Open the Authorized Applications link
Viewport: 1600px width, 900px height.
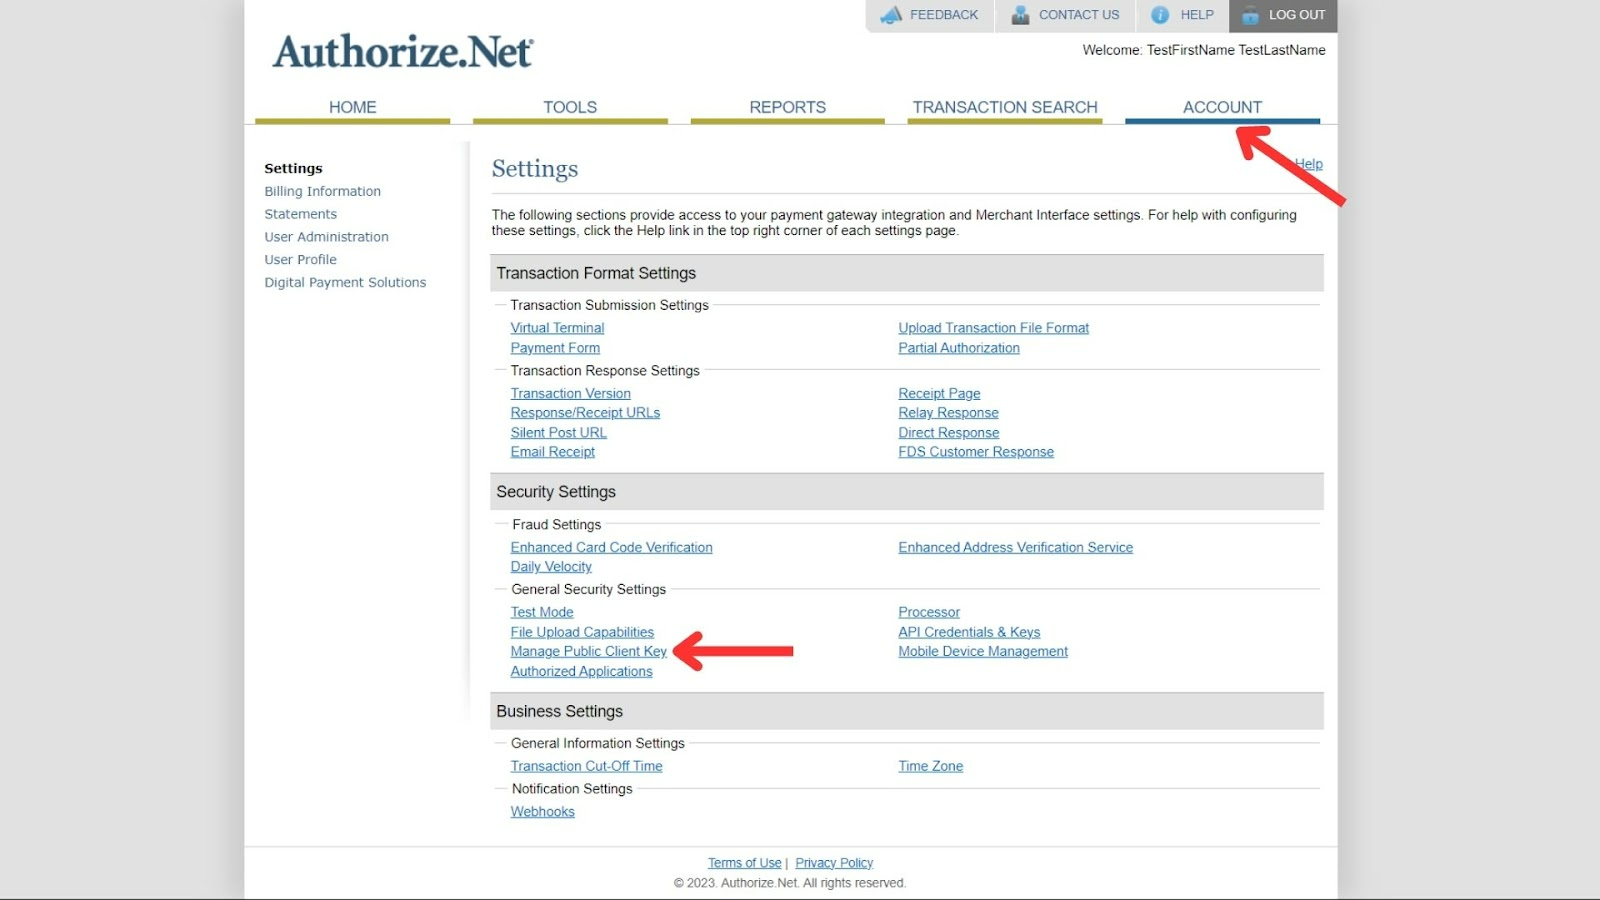point(581,671)
